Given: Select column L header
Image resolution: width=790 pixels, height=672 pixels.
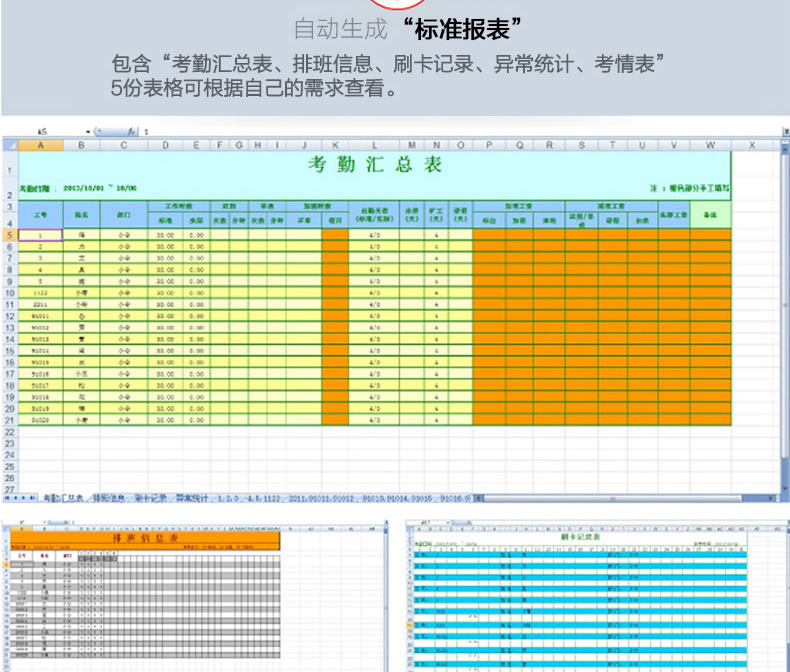Looking at the screenshot, I should click(x=374, y=146).
